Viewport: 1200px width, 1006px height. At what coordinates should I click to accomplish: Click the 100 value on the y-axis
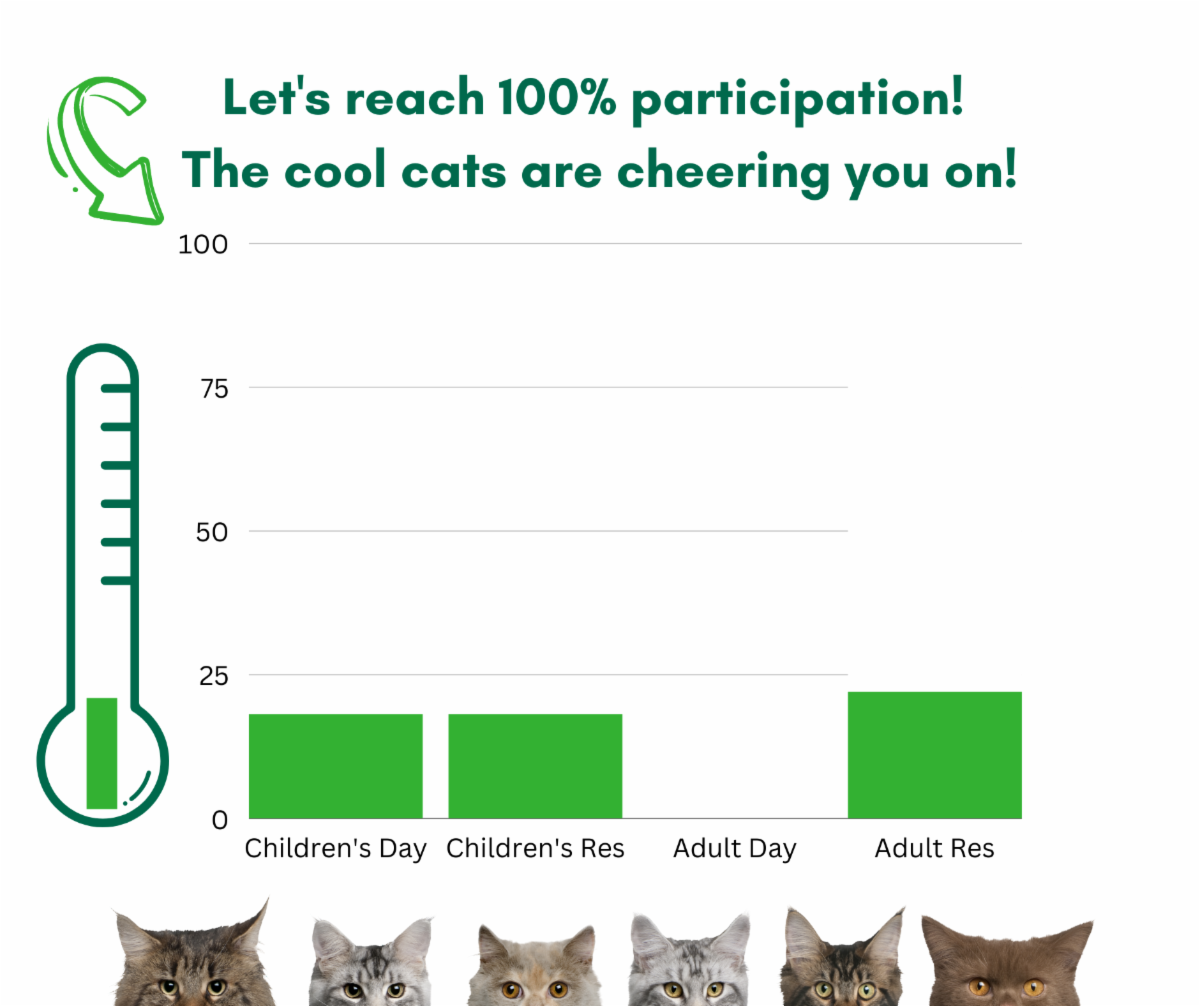pyautogui.click(x=203, y=244)
